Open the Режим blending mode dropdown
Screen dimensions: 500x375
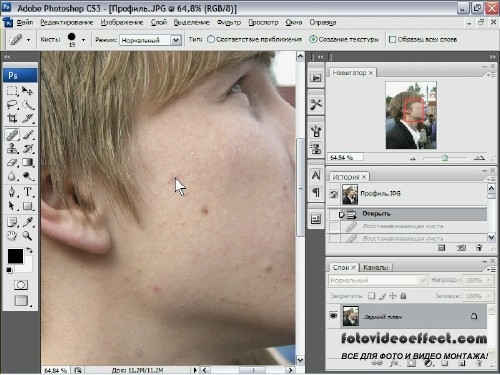(x=176, y=40)
